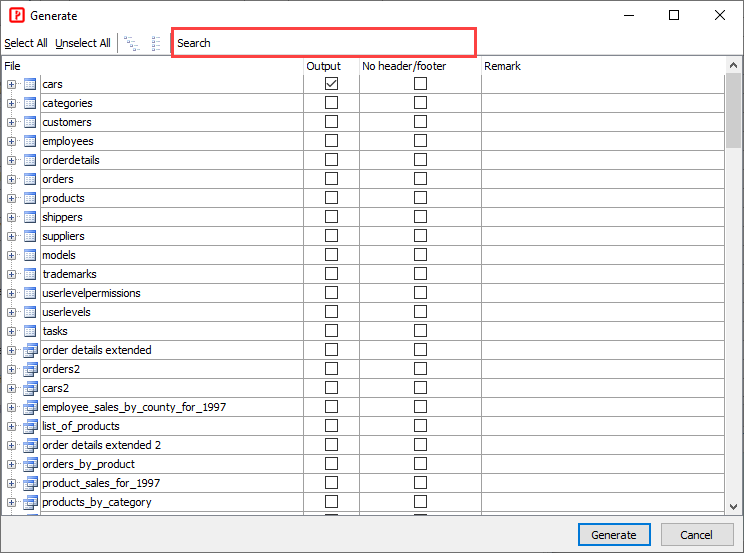The image size is (744, 553).
Task: Enable Output for the customers table
Action: [x=331, y=122]
